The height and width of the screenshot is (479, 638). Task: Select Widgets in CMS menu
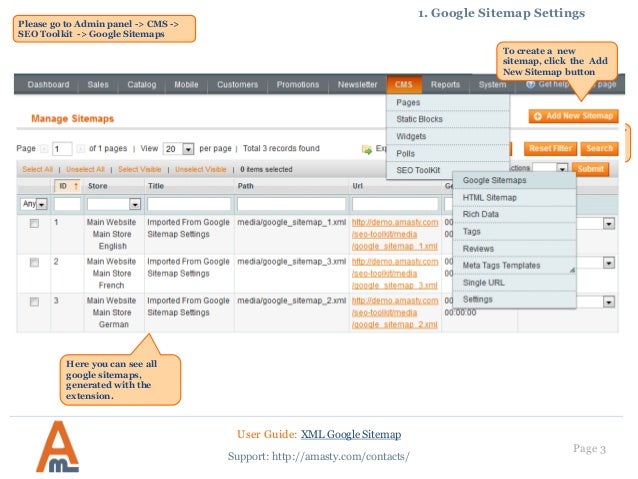click(x=448, y=136)
